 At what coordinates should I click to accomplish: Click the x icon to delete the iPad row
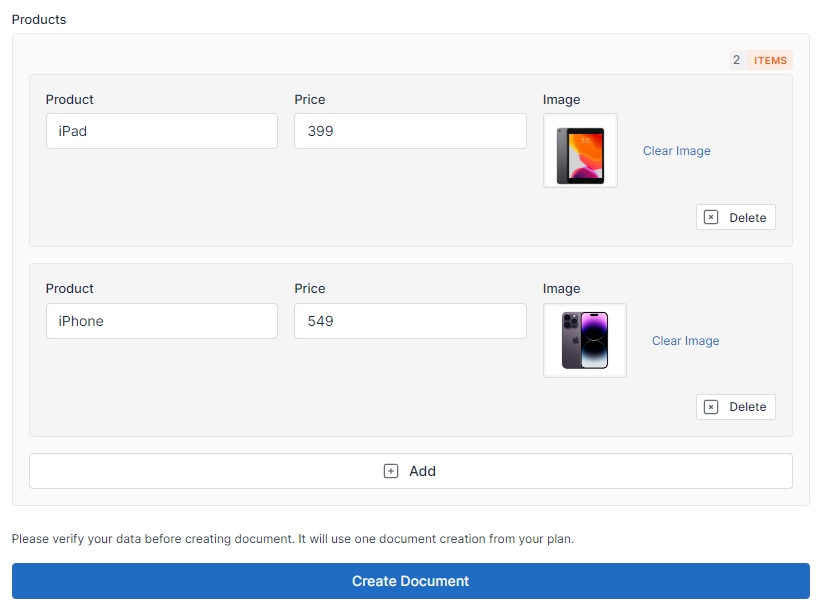pyautogui.click(x=711, y=217)
